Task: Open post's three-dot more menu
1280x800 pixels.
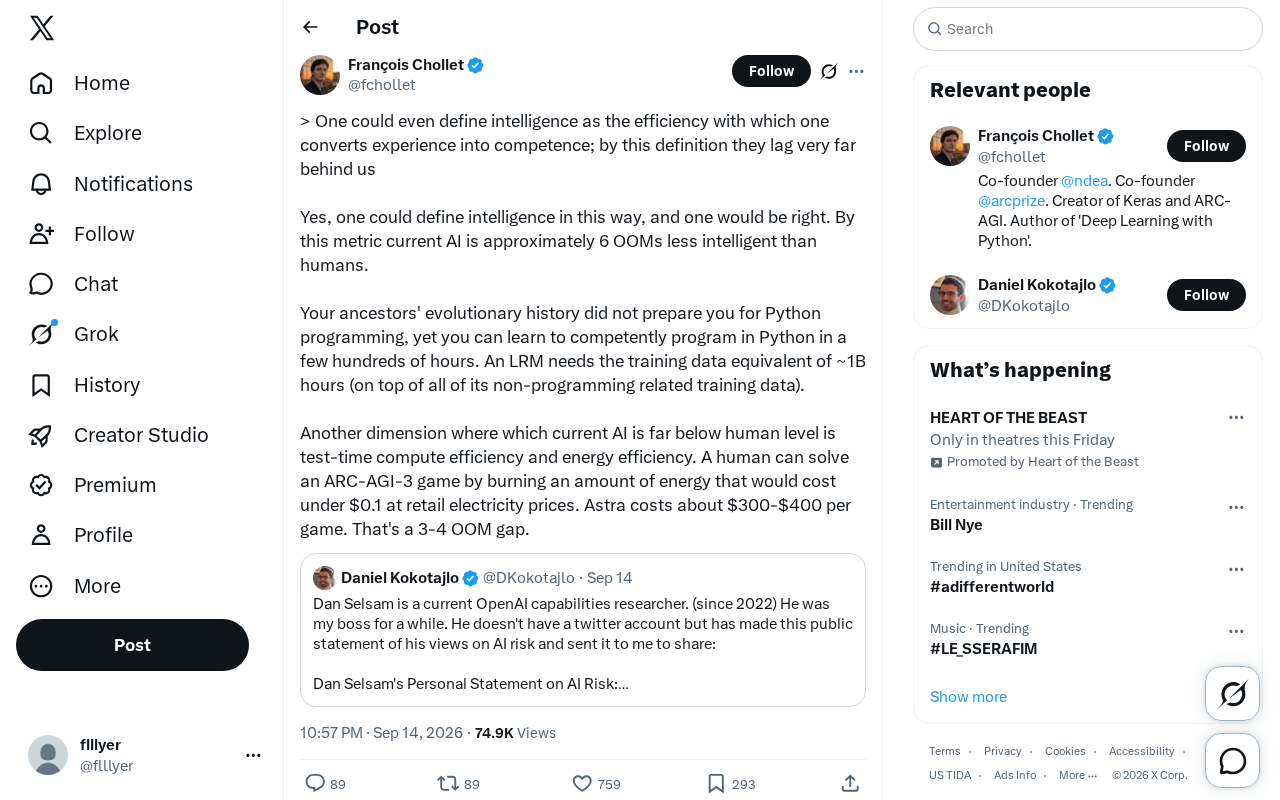Action: coord(856,71)
